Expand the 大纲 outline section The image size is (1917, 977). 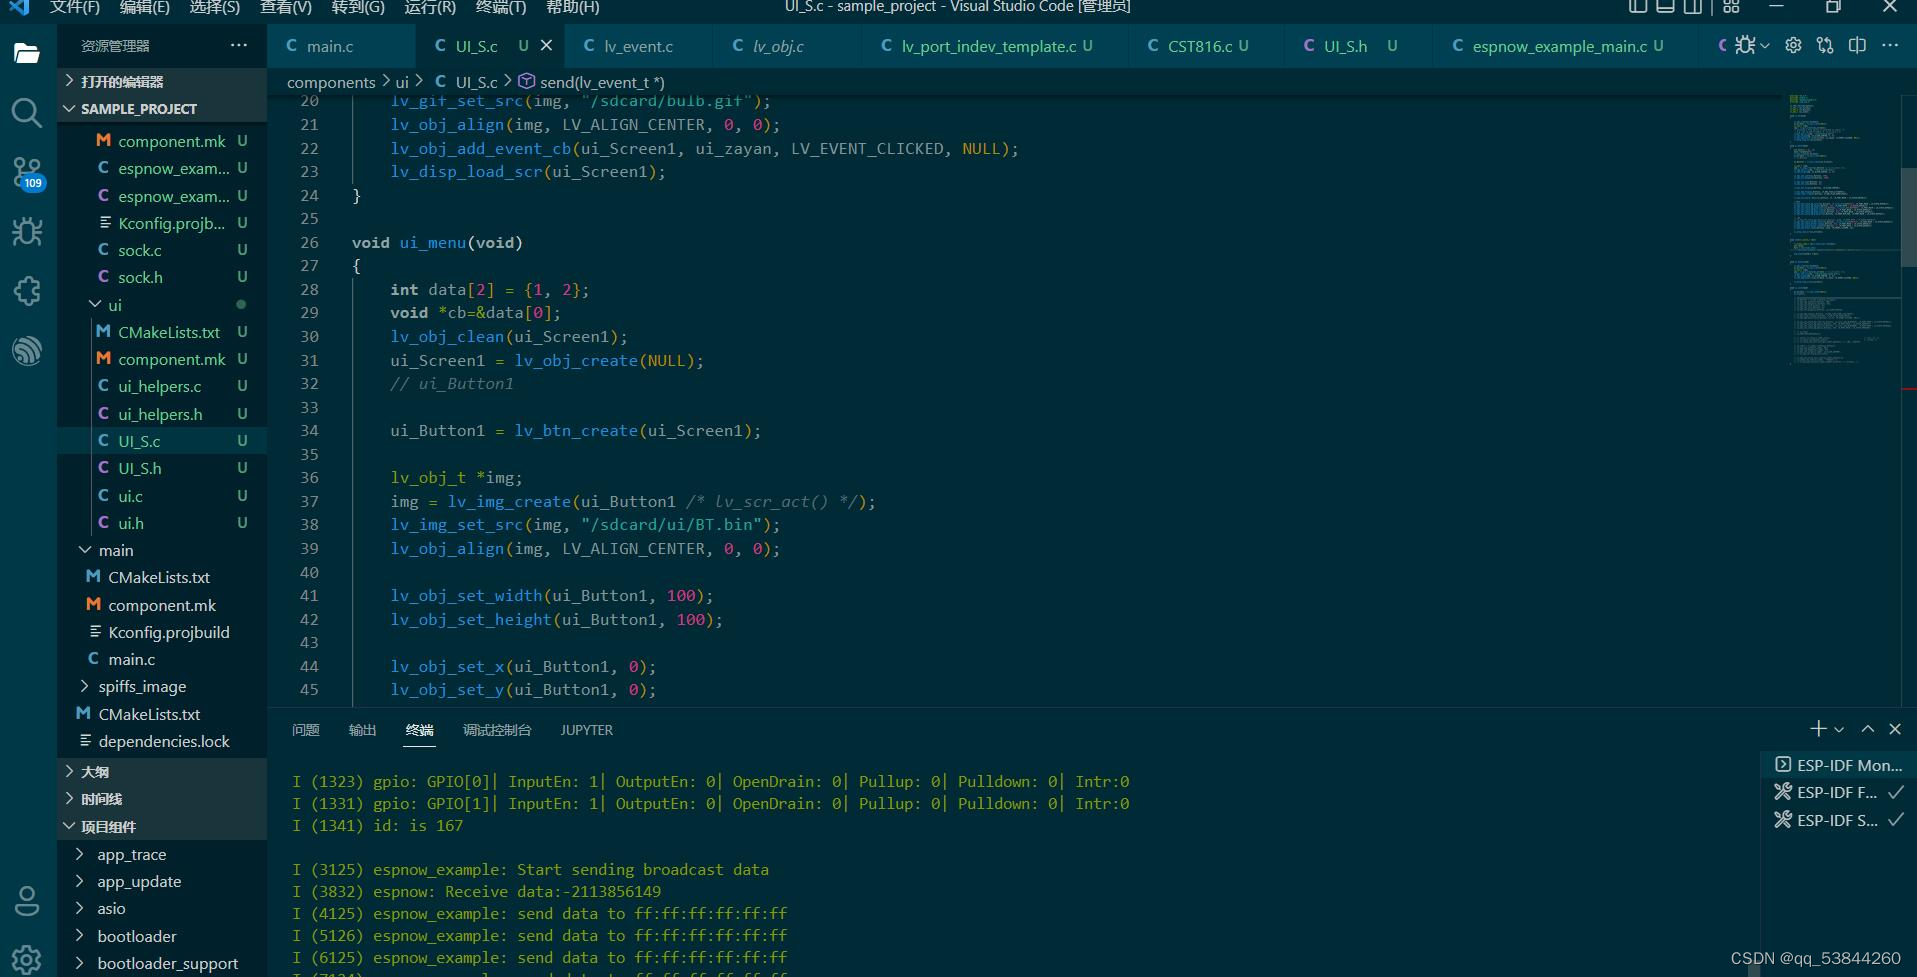(x=162, y=772)
